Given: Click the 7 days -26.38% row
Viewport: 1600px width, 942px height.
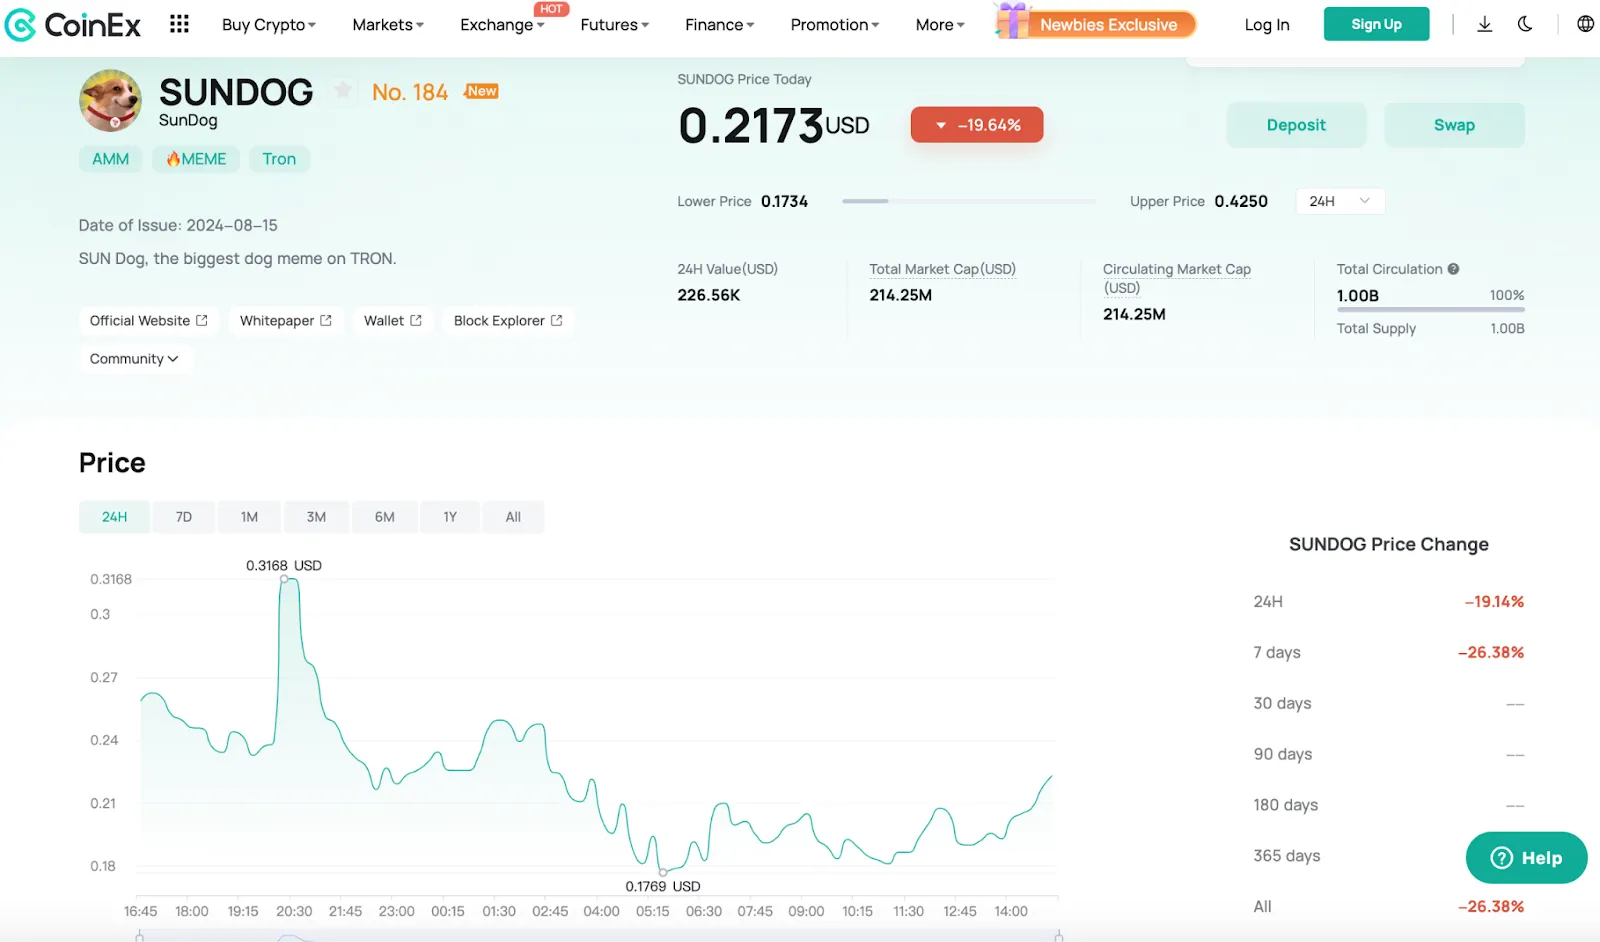Looking at the screenshot, I should pos(1388,653).
